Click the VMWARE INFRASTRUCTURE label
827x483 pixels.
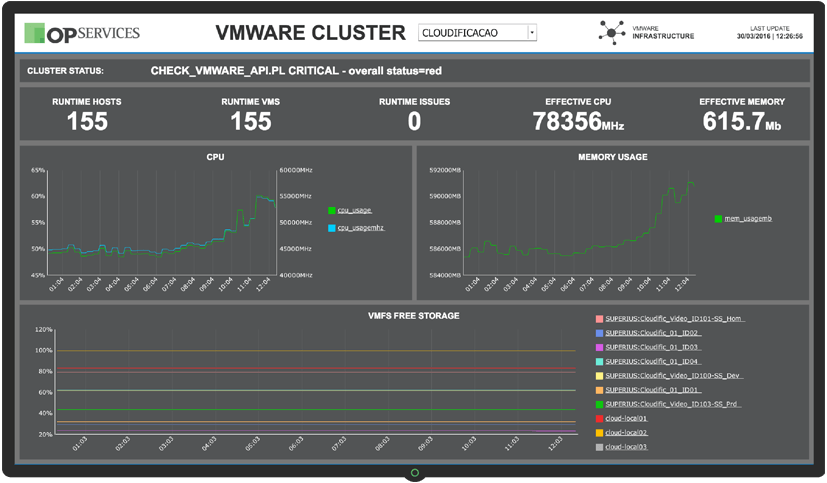tap(663, 33)
